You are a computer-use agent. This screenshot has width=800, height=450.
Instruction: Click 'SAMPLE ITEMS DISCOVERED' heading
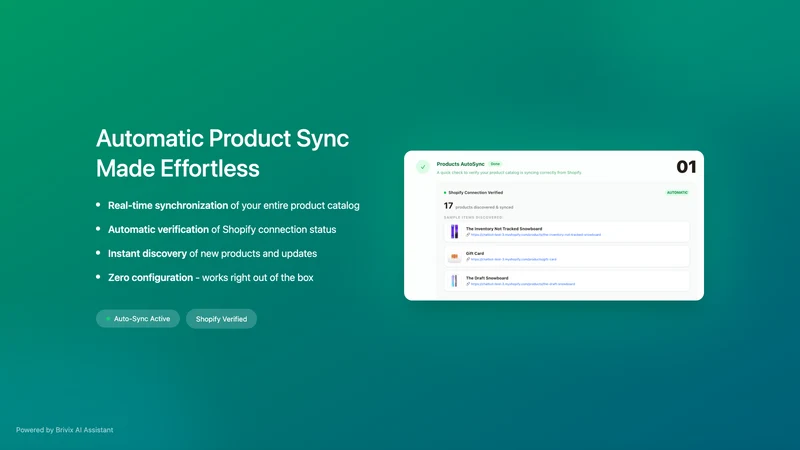pos(473,217)
